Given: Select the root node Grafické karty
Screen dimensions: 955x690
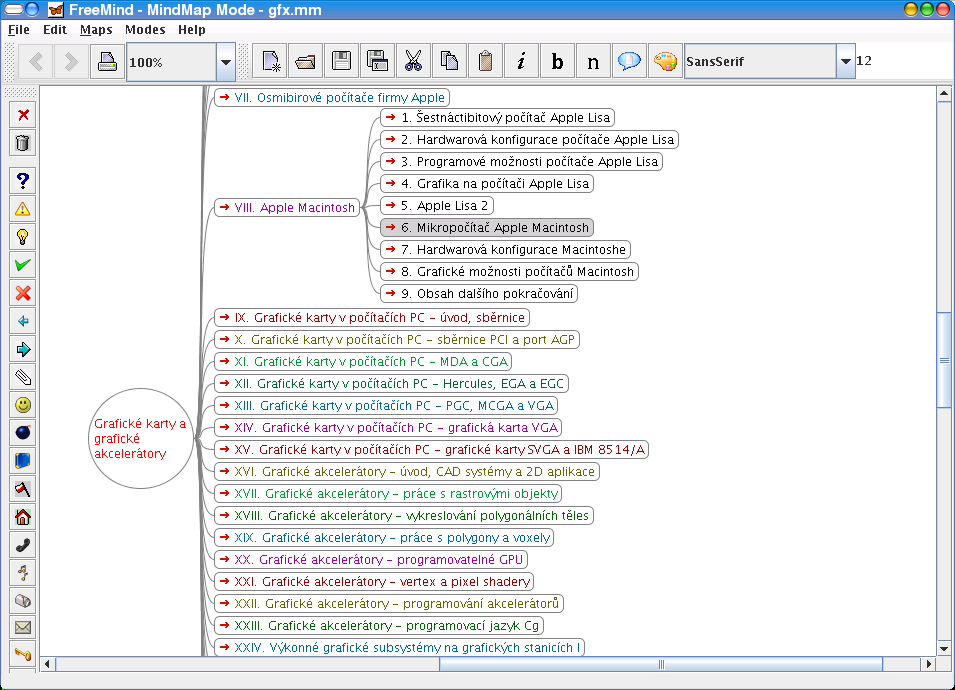Looking at the screenshot, I should click(141, 438).
